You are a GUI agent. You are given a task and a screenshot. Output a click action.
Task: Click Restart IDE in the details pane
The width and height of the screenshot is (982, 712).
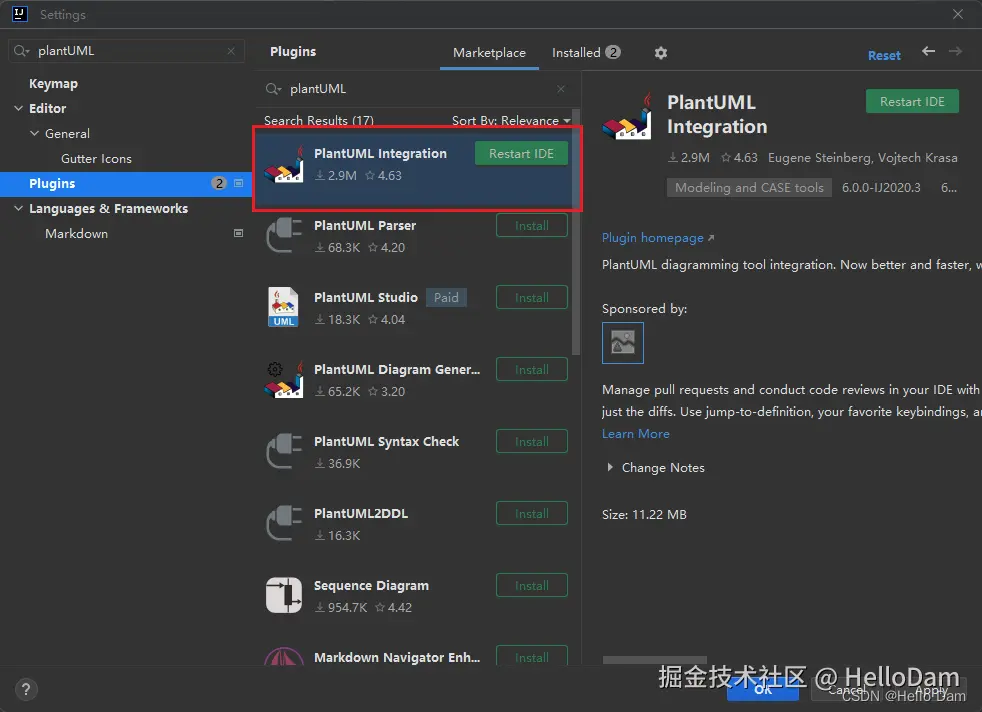(x=912, y=101)
